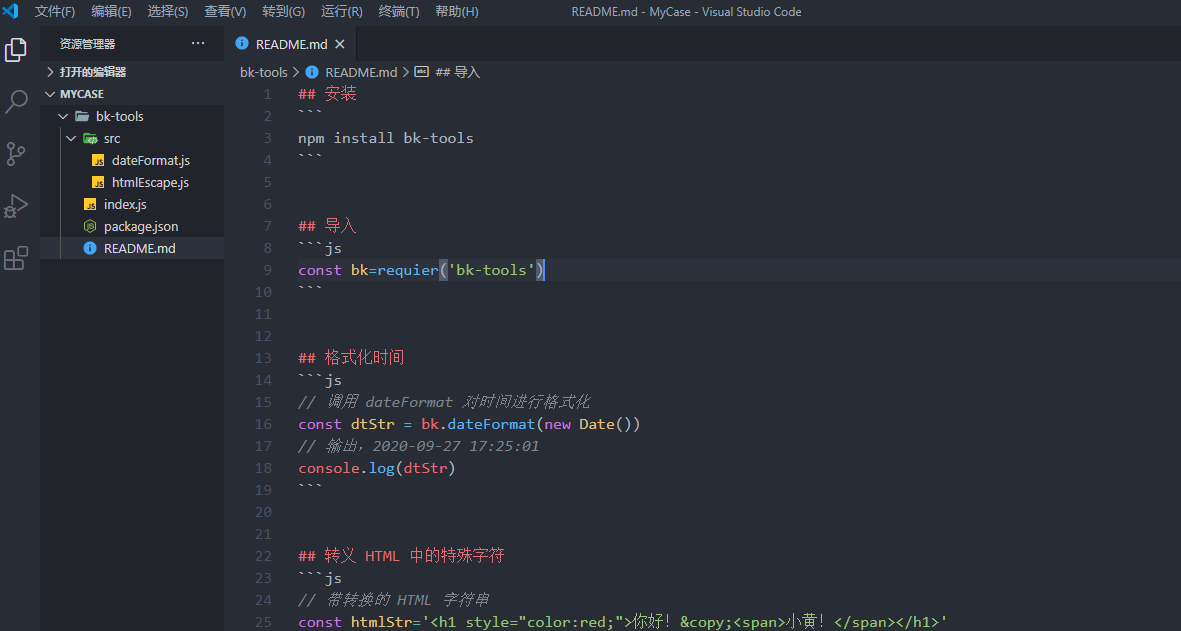Open the 文件(F) menu
The width and height of the screenshot is (1181, 631).
pos(55,11)
